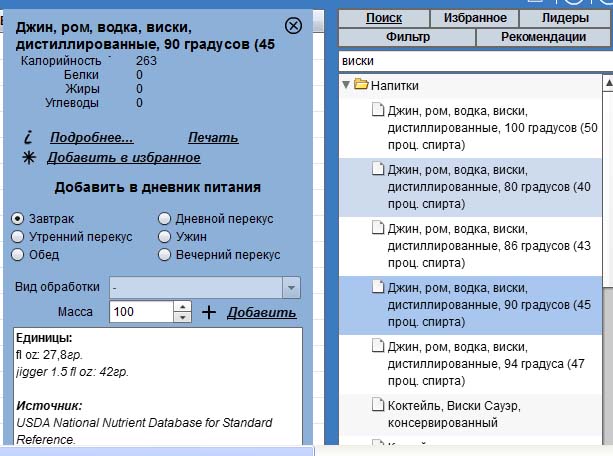Click the Напитки category label
This screenshot has width=613, height=456.
pos(394,85)
